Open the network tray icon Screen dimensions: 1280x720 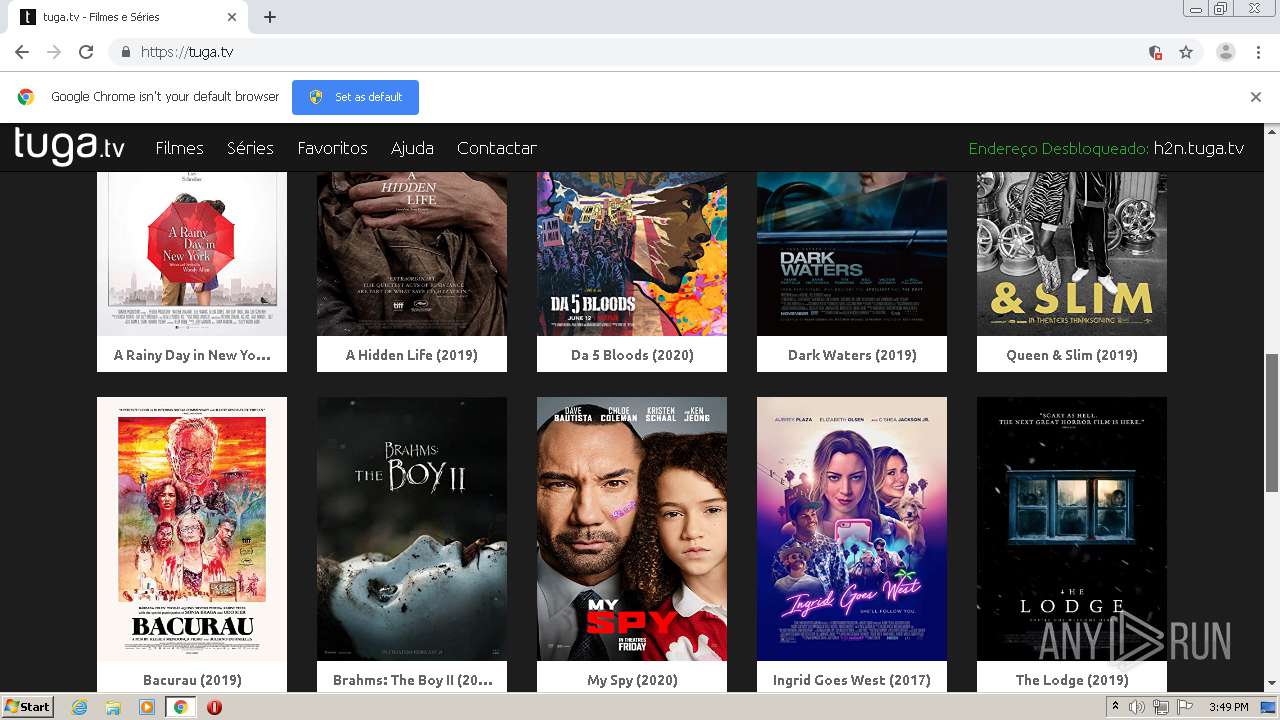1161,707
